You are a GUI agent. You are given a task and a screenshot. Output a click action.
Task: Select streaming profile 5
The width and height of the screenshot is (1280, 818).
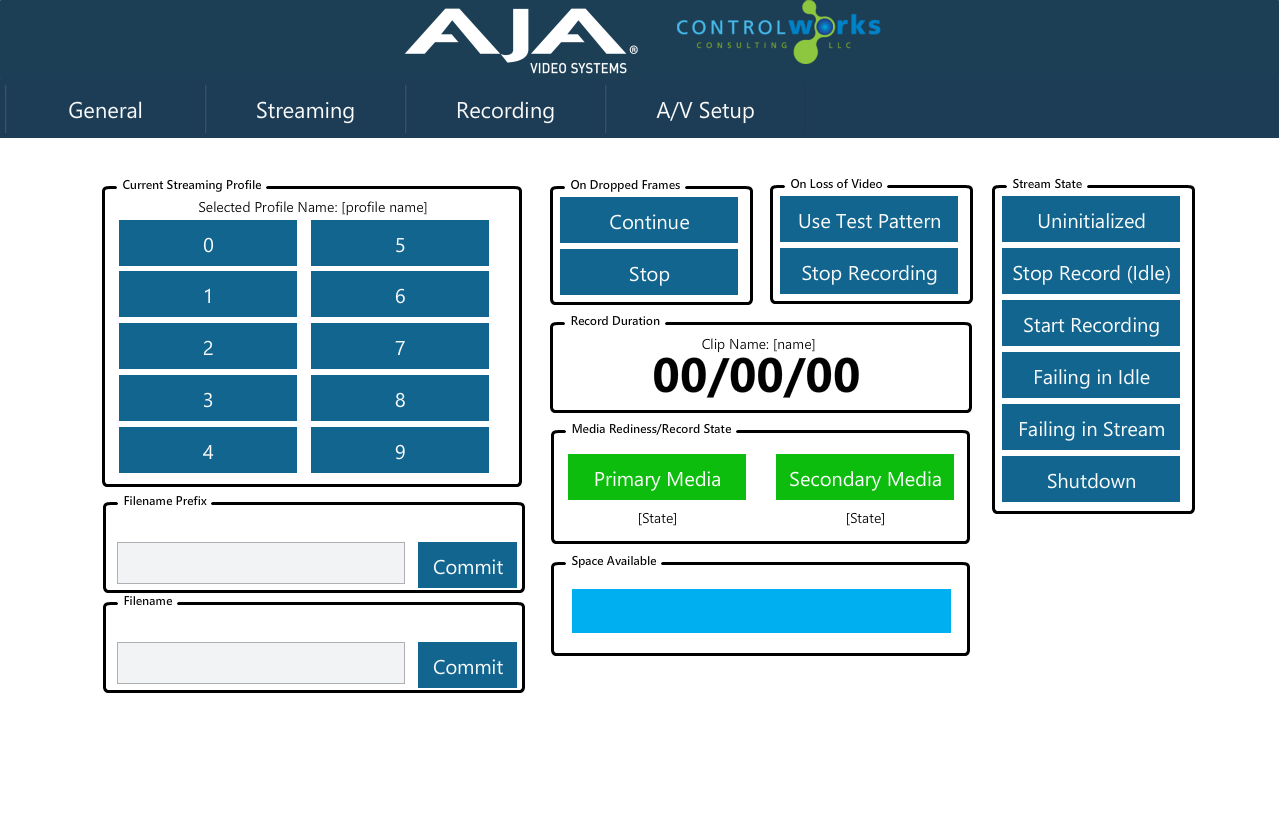click(400, 243)
